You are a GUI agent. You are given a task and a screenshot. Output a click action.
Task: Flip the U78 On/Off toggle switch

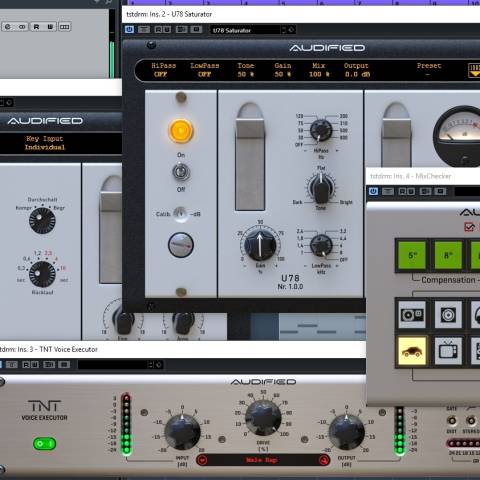[x=181, y=172]
